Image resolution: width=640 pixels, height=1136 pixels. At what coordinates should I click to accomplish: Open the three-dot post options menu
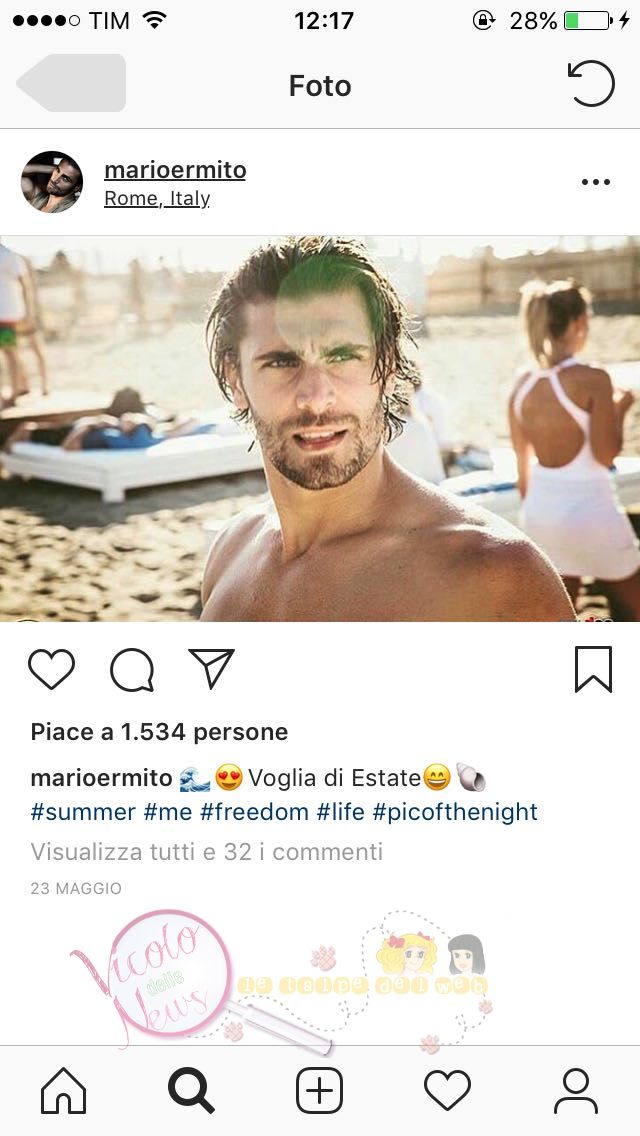(596, 182)
